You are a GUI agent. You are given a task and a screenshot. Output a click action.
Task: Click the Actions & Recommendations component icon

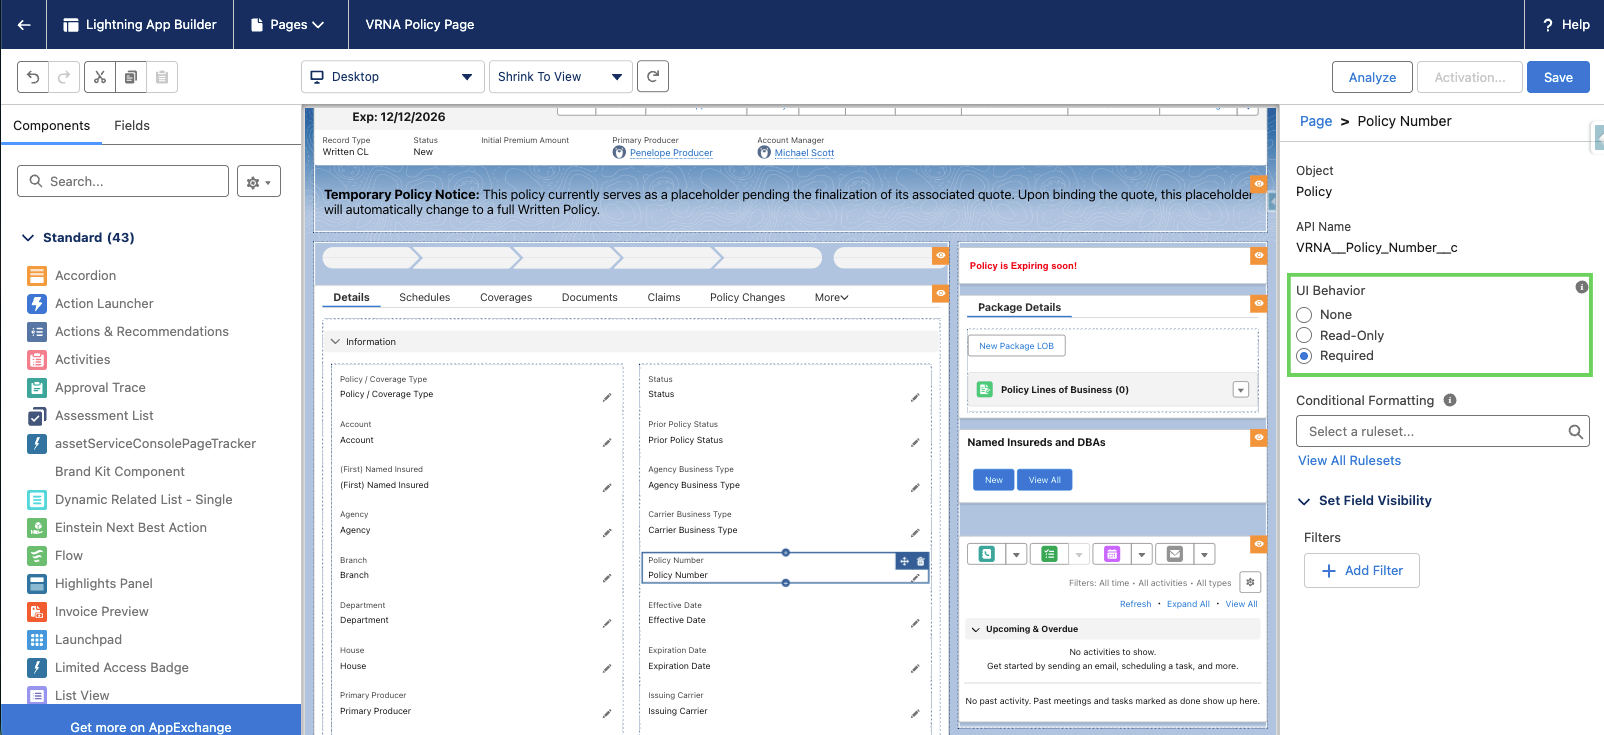pos(37,332)
